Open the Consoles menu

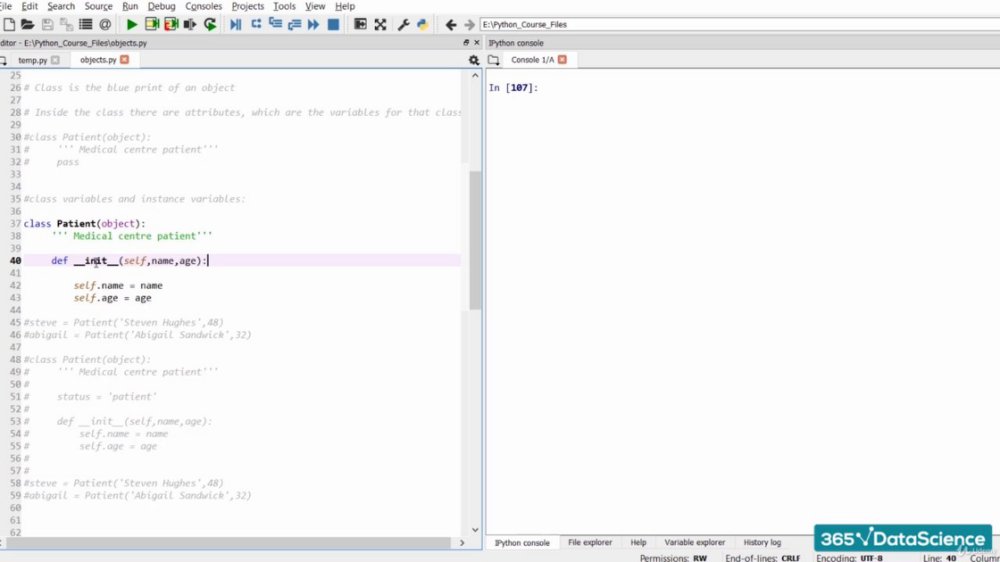point(203,6)
